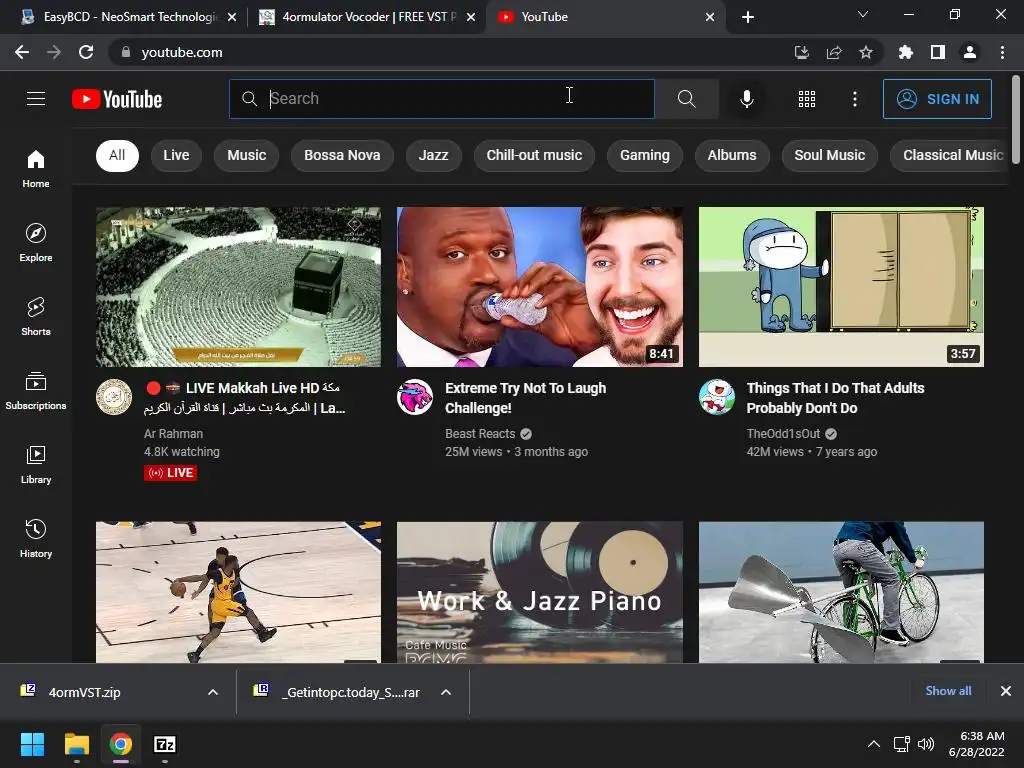Open YouTube settings three-dot menu
This screenshot has height=768, width=1024.
(x=854, y=99)
